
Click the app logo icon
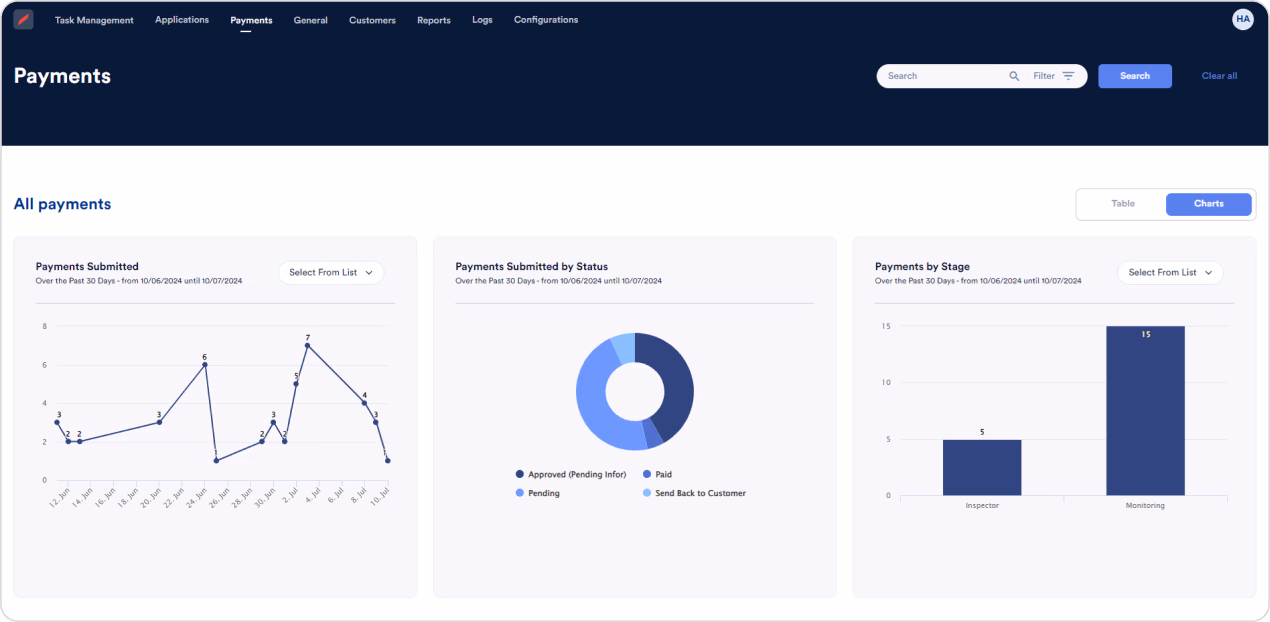coord(23,19)
